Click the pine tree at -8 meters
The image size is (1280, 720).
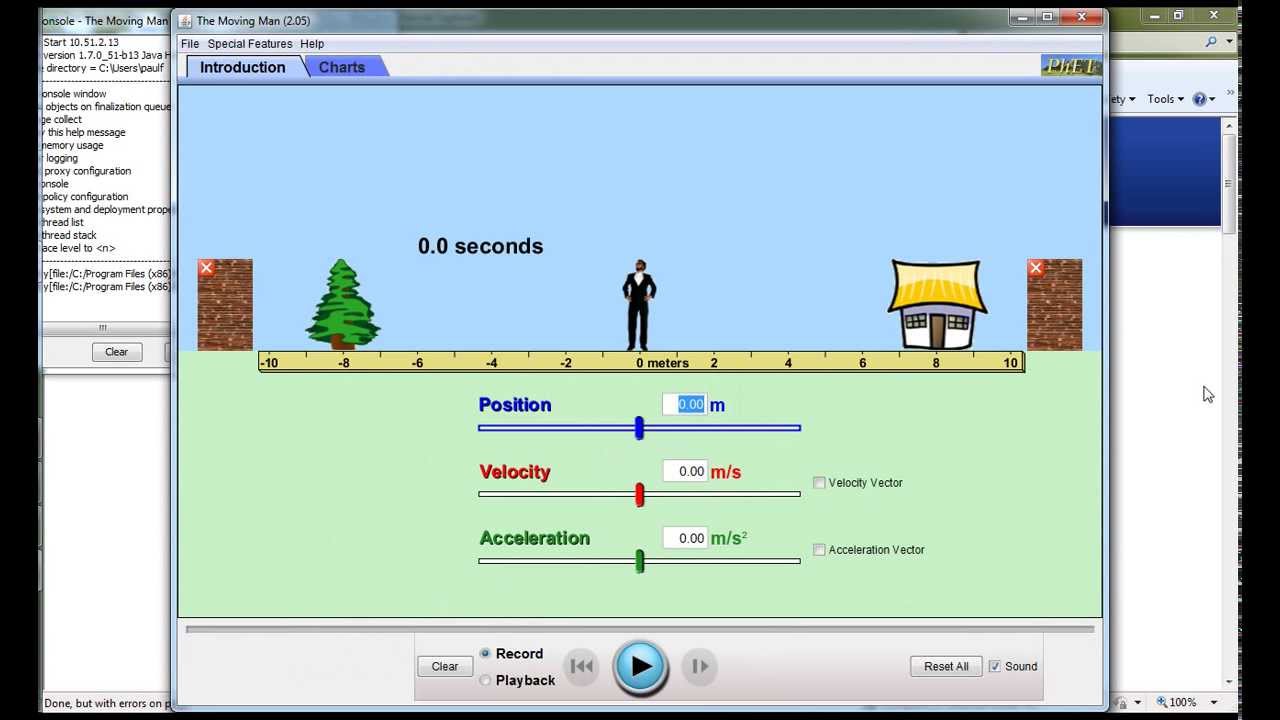[343, 304]
